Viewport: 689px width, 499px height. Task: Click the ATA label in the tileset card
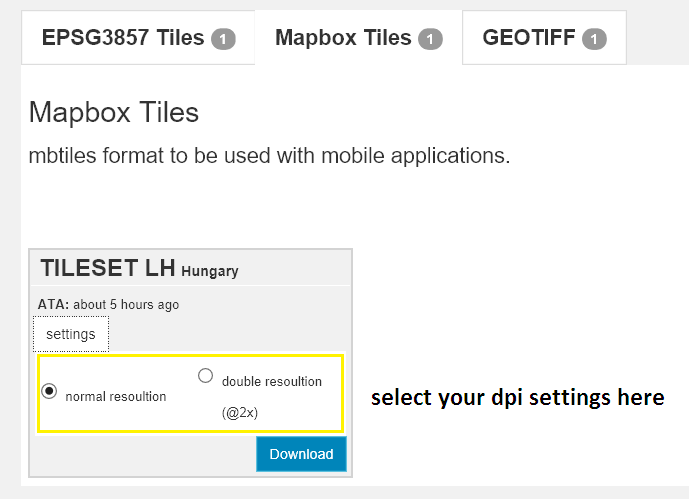[x=52, y=304]
